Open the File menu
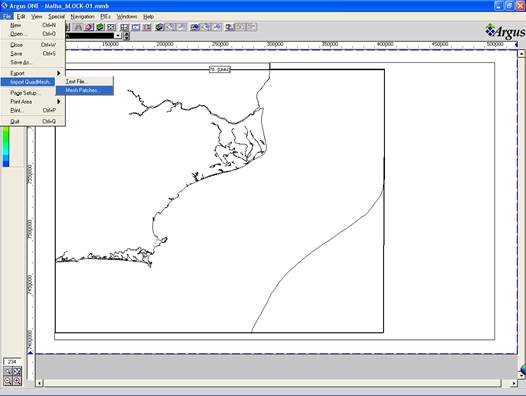The image size is (526, 396). tap(7, 16)
